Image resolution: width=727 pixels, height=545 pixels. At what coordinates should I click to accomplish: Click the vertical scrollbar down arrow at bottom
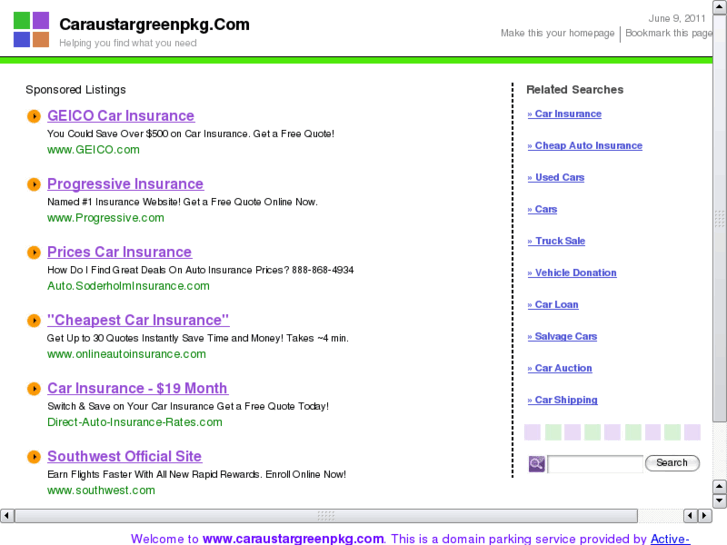pyautogui.click(x=720, y=501)
